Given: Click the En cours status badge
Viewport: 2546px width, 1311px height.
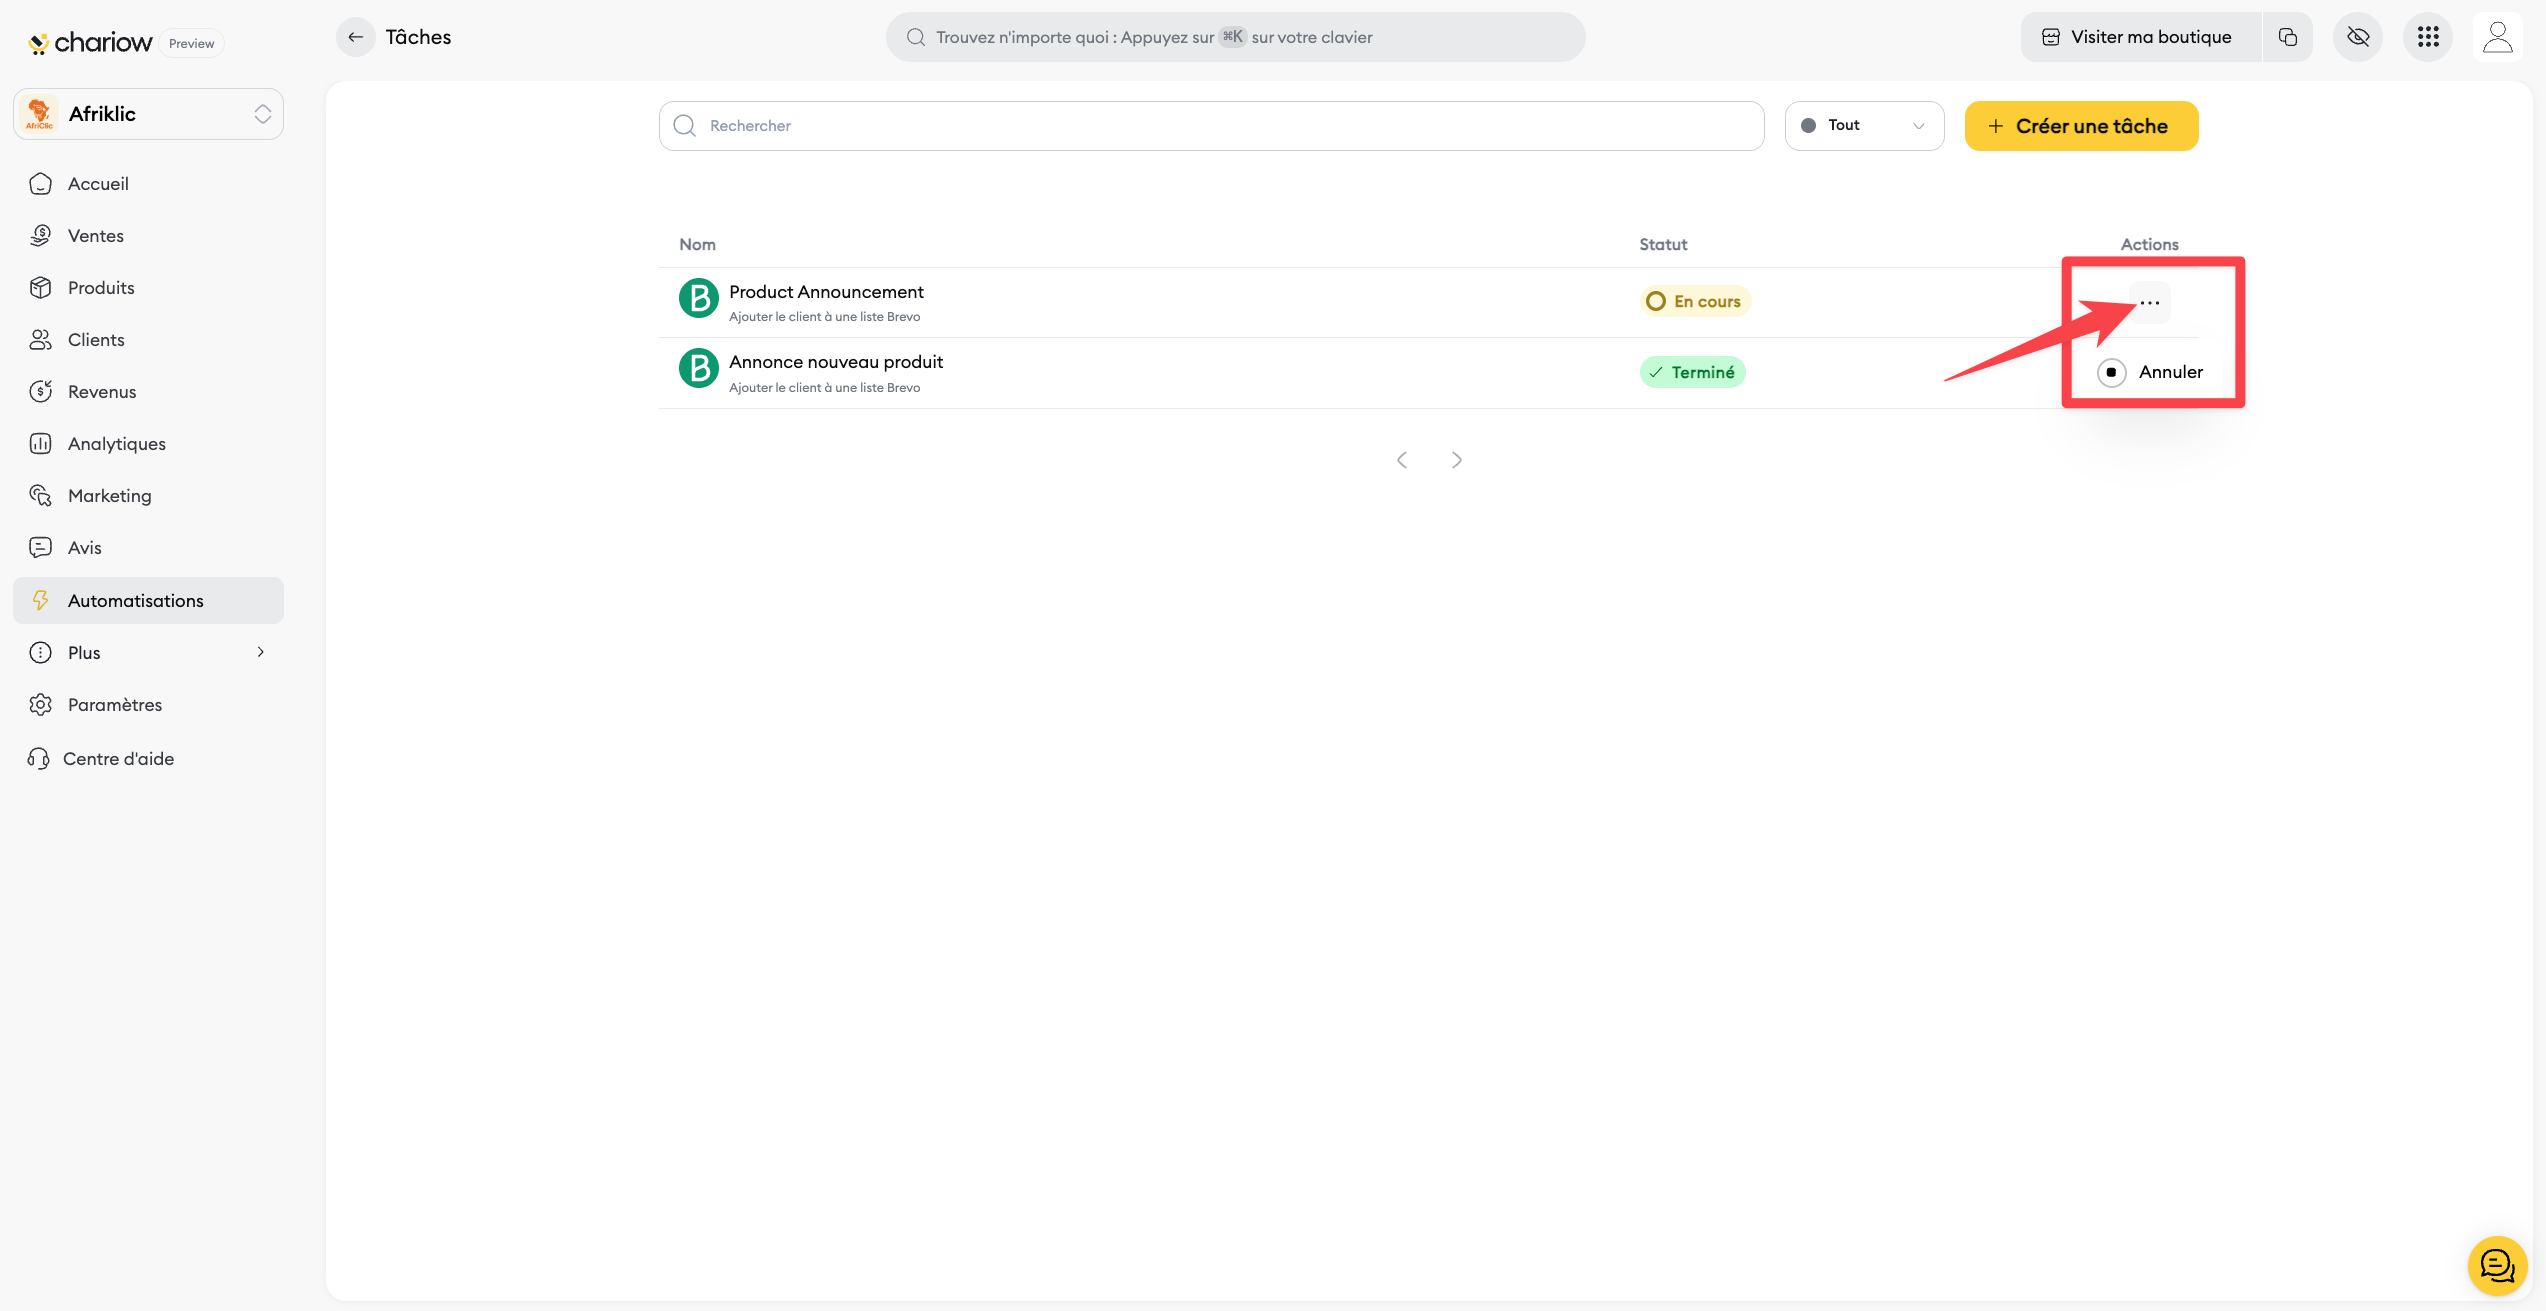Looking at the screenshot, I should click(x=1695, y=301).
